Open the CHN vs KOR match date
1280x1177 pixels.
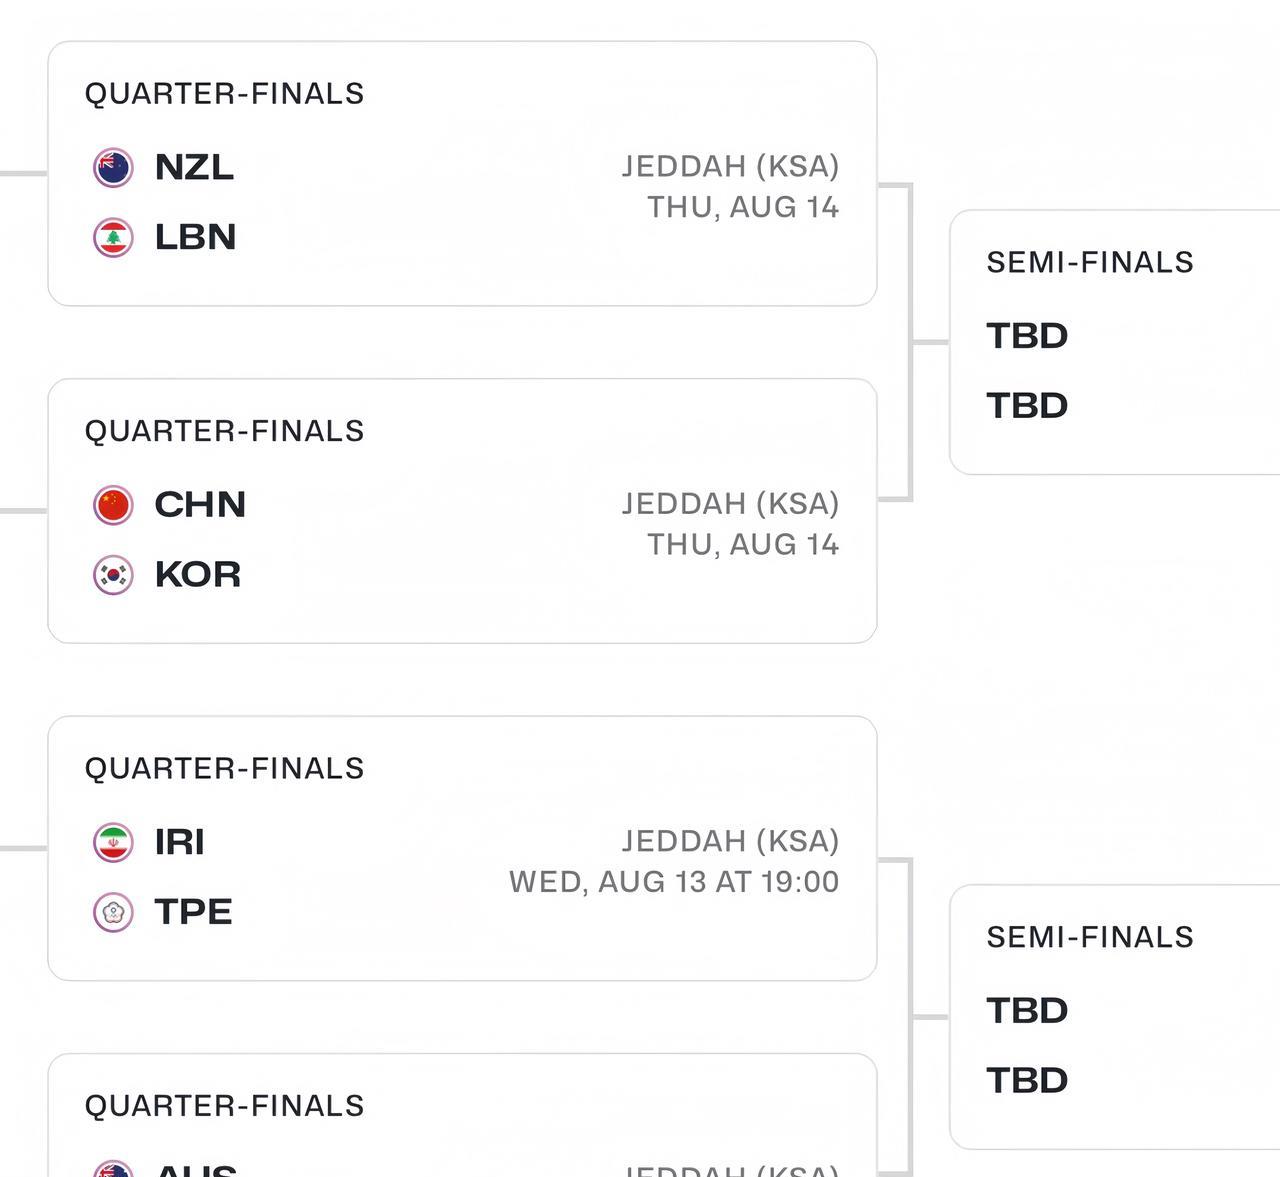pyautogui.click(x=742, y=545)
